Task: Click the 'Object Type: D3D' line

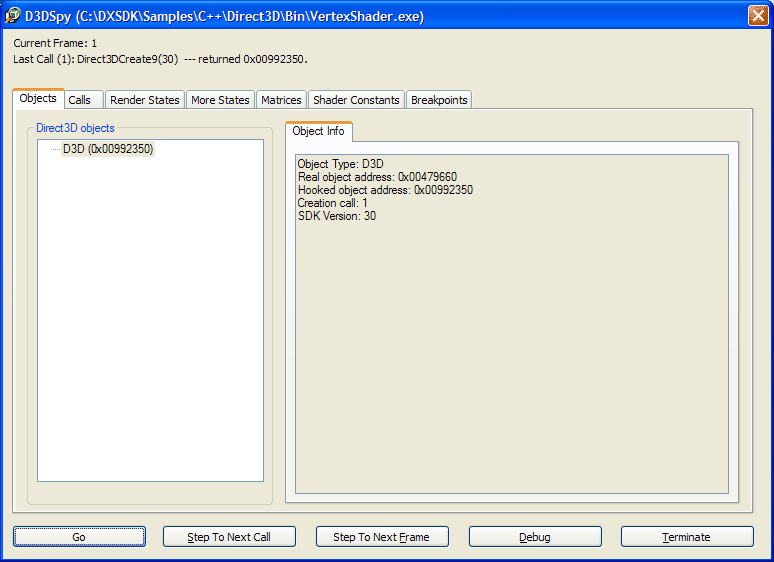Action: [x=341, y=164]
